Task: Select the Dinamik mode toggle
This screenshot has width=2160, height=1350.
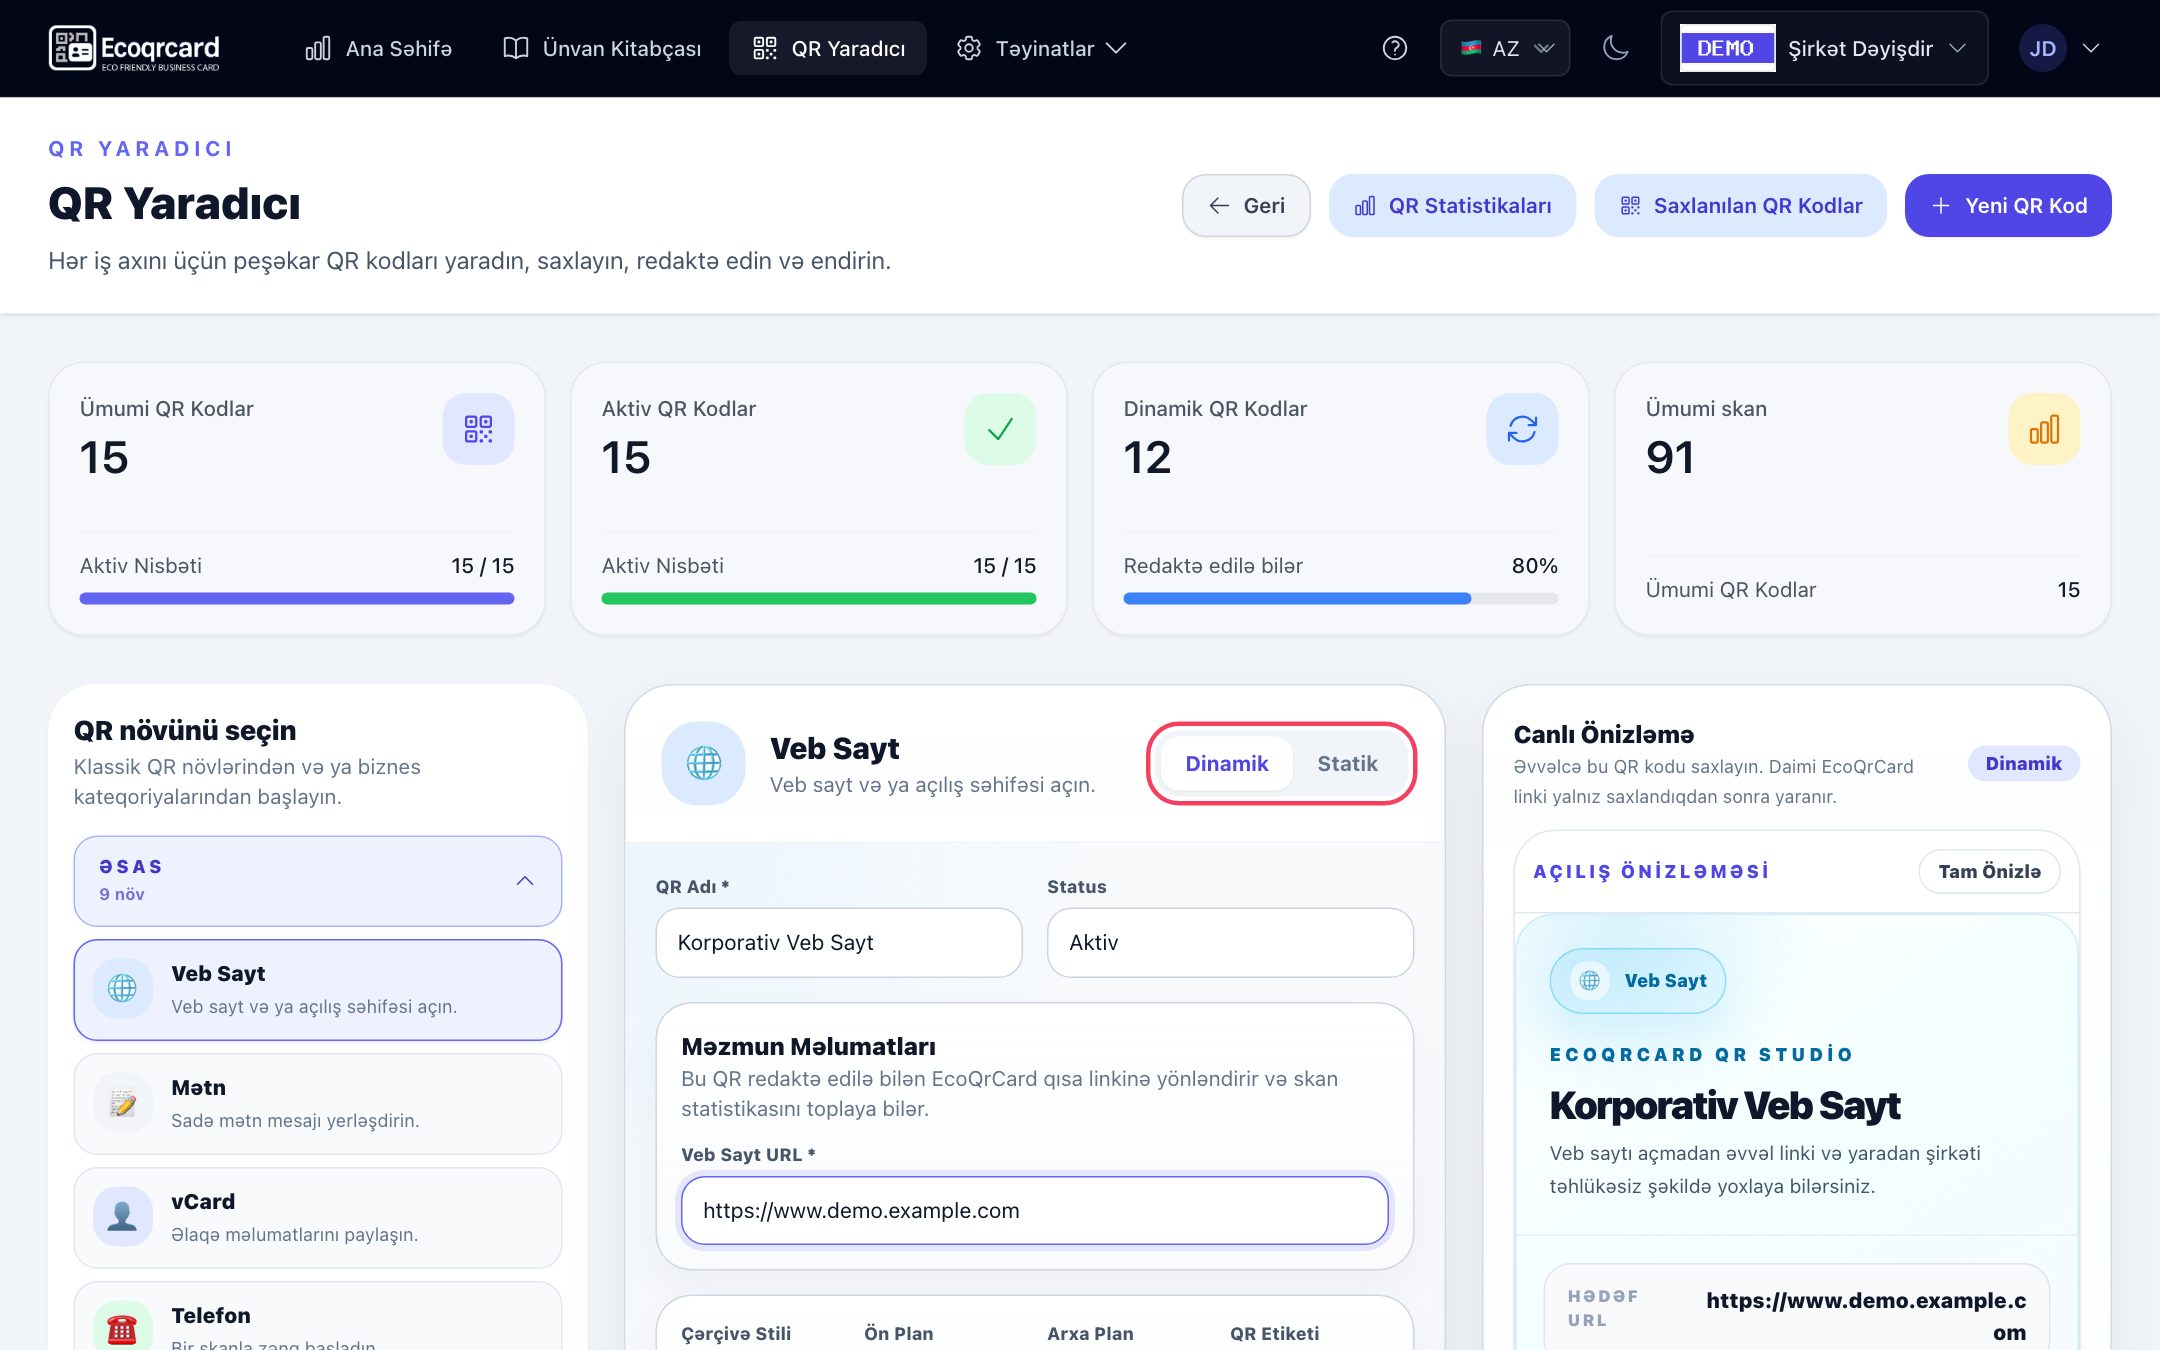Action: 1226,763
